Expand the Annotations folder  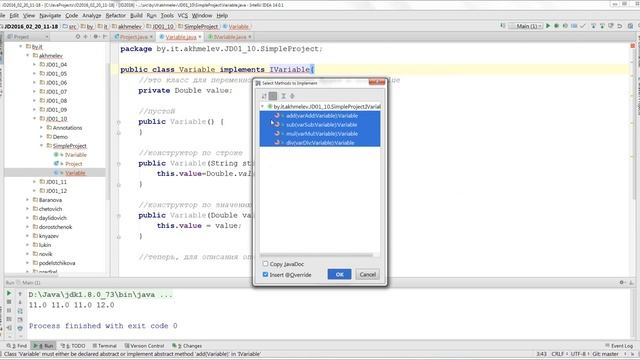pyautogui.click(x=41, y=127)
